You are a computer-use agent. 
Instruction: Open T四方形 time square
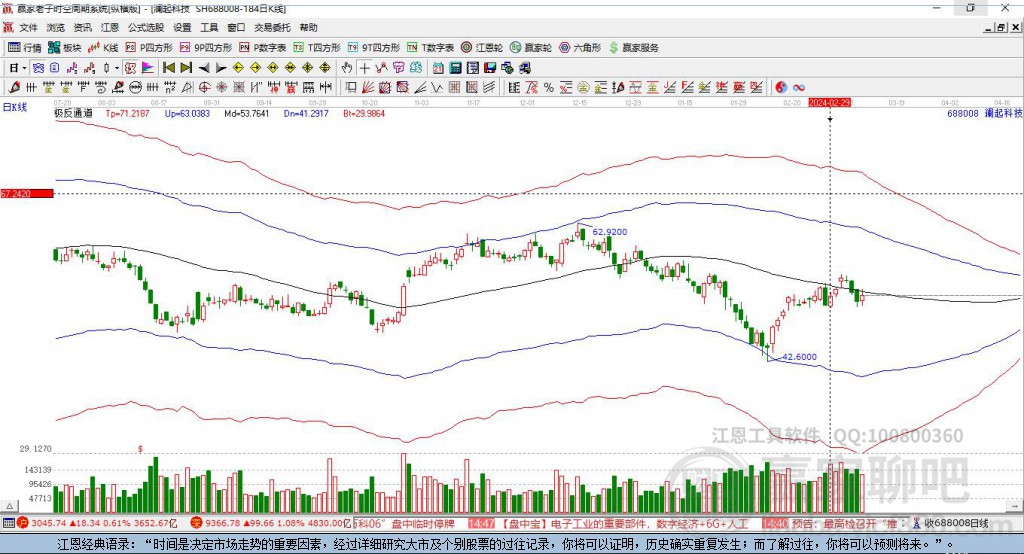[x=317, y=48]
